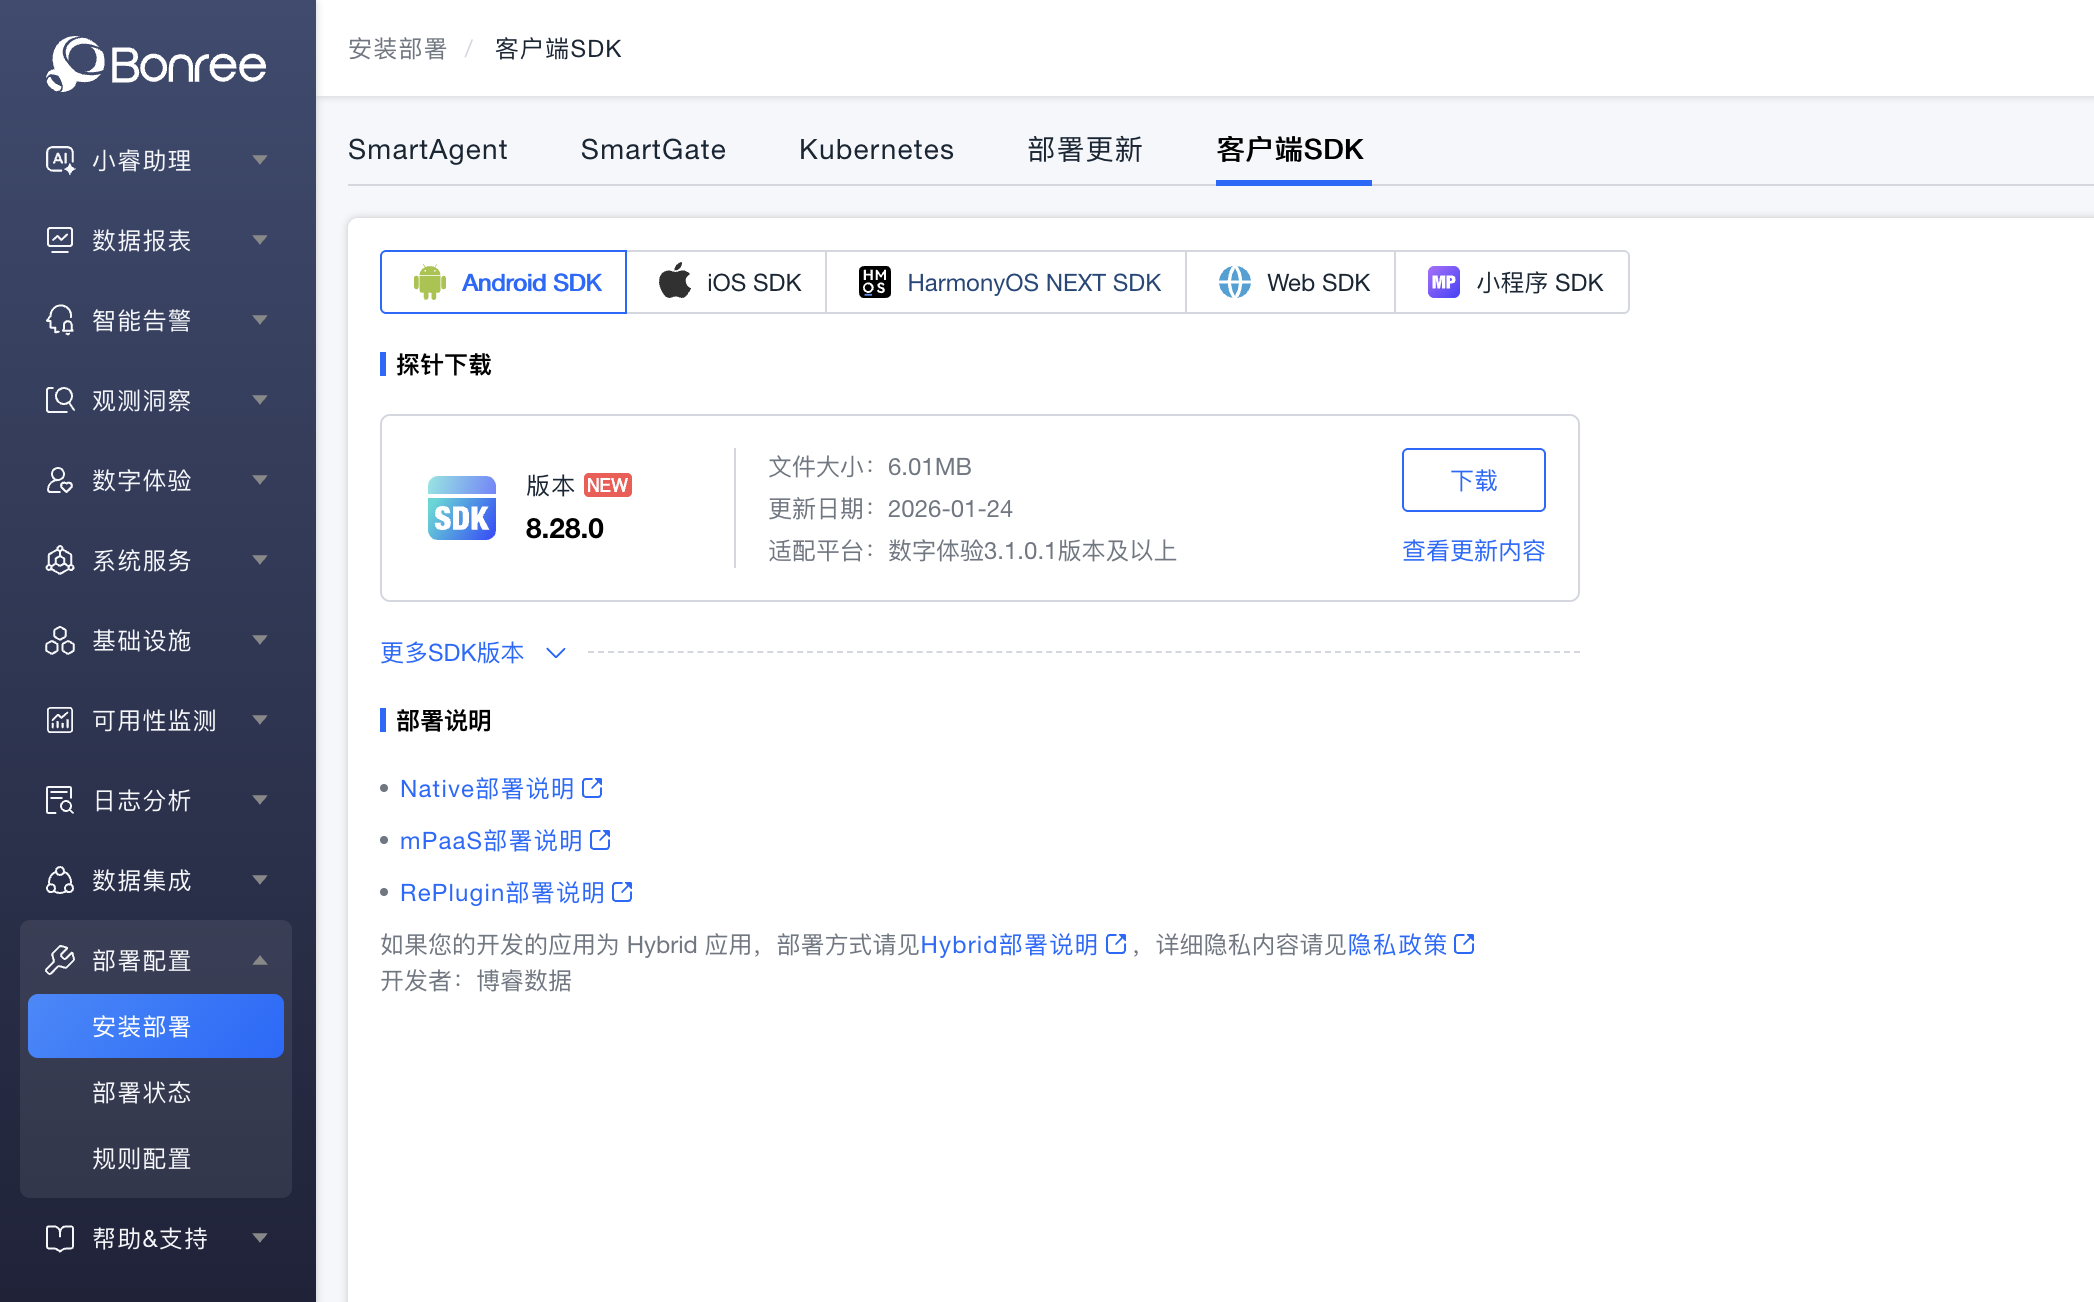The height and width of the screenshot is (1302, 2094).
Task: Download the 8.28.0 SDK with 下载
Action: pos(1474,480)
